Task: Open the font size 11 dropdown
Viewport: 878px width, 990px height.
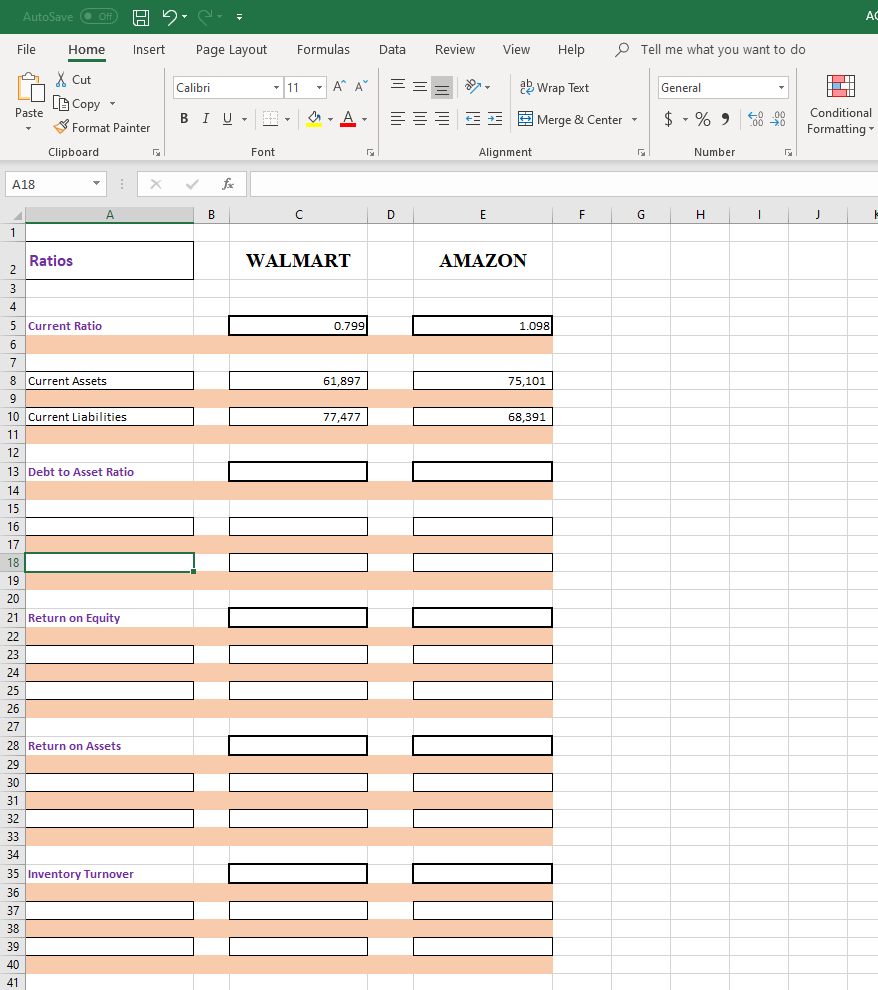Action: 319,87
